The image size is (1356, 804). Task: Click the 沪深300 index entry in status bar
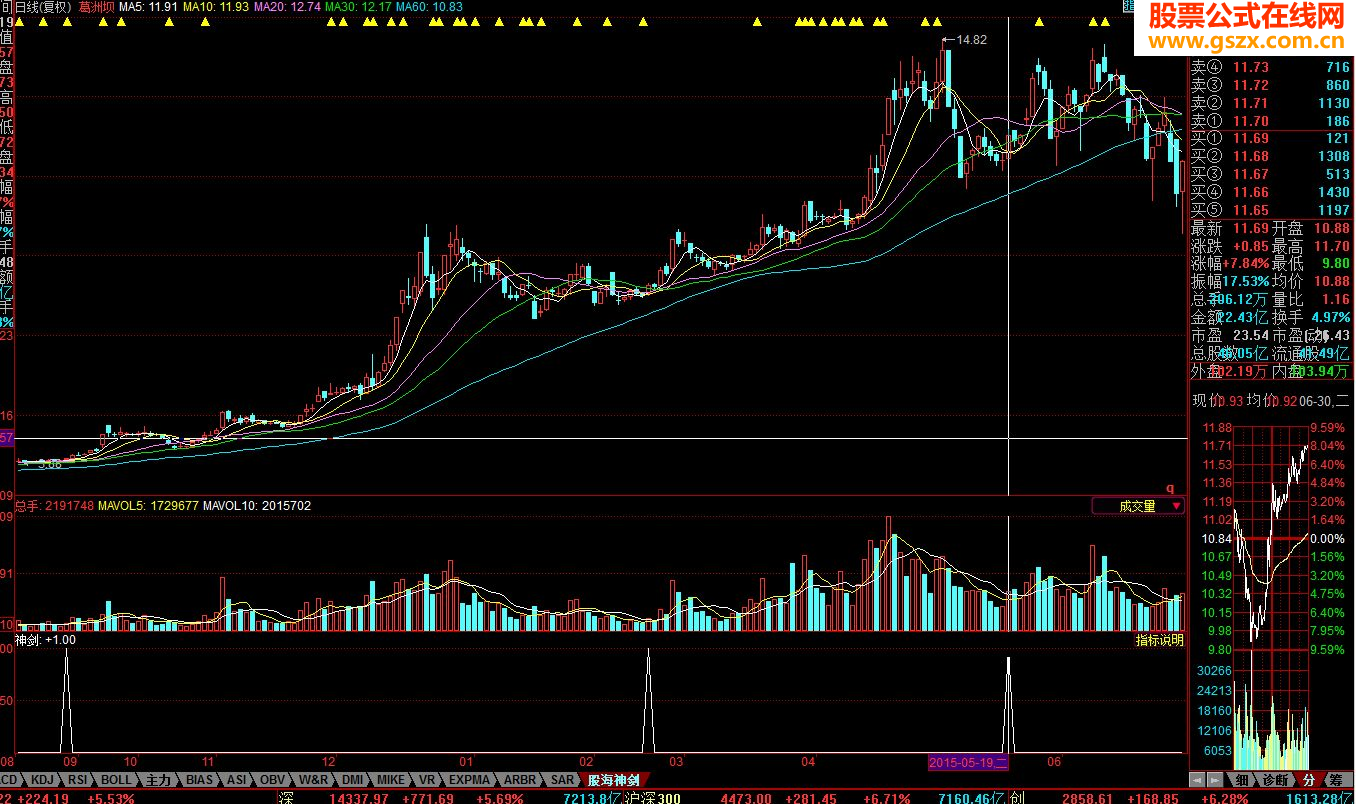pos(652,798)
